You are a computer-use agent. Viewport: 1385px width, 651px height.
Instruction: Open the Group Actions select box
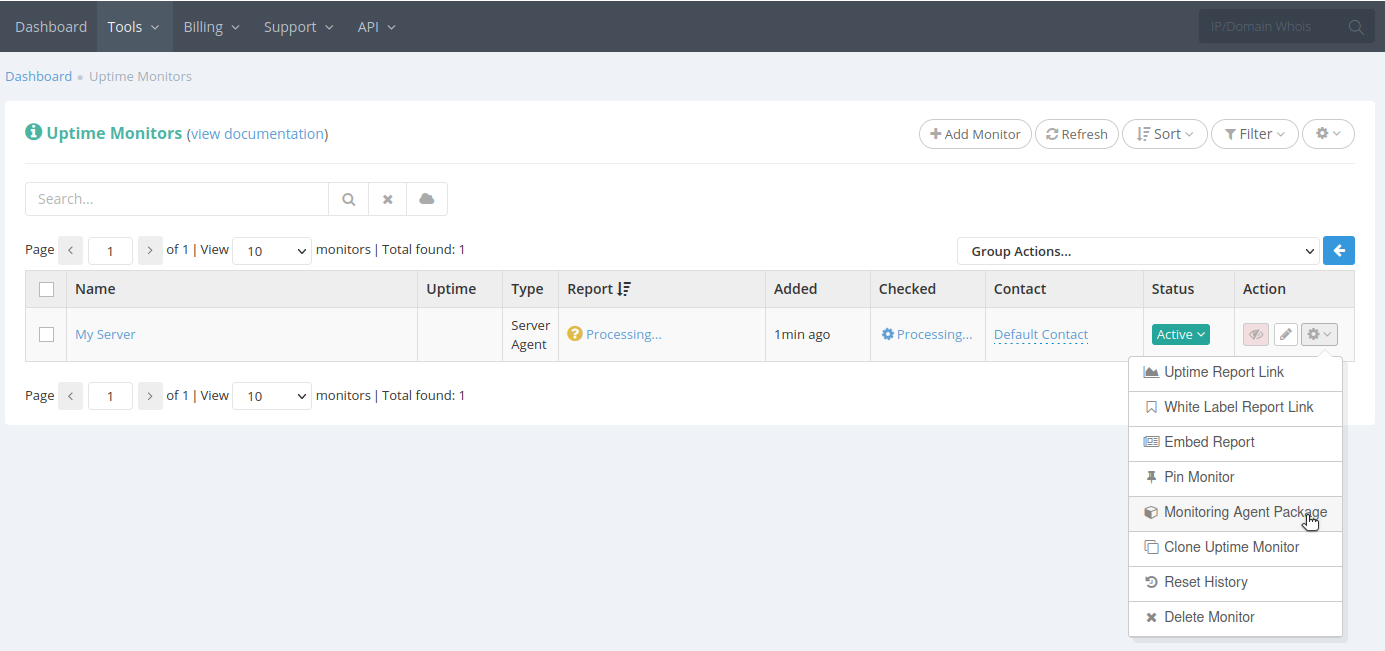(x=1138, y=251)
